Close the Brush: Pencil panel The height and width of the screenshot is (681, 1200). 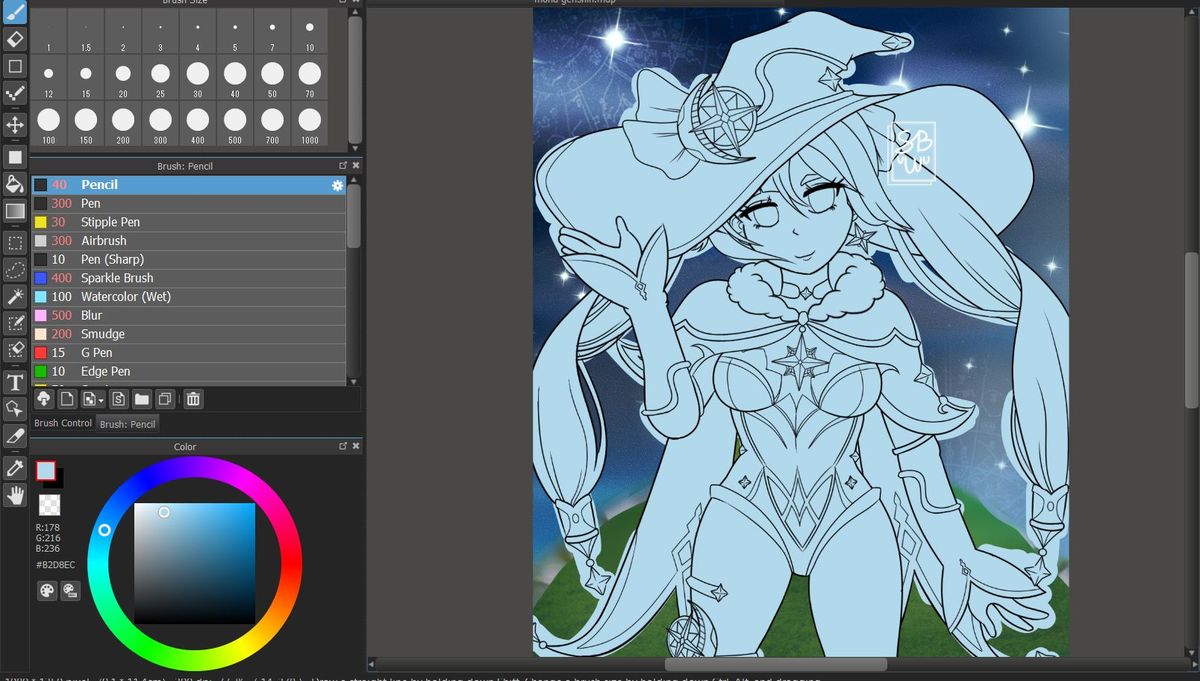click(x=356, y=166)
